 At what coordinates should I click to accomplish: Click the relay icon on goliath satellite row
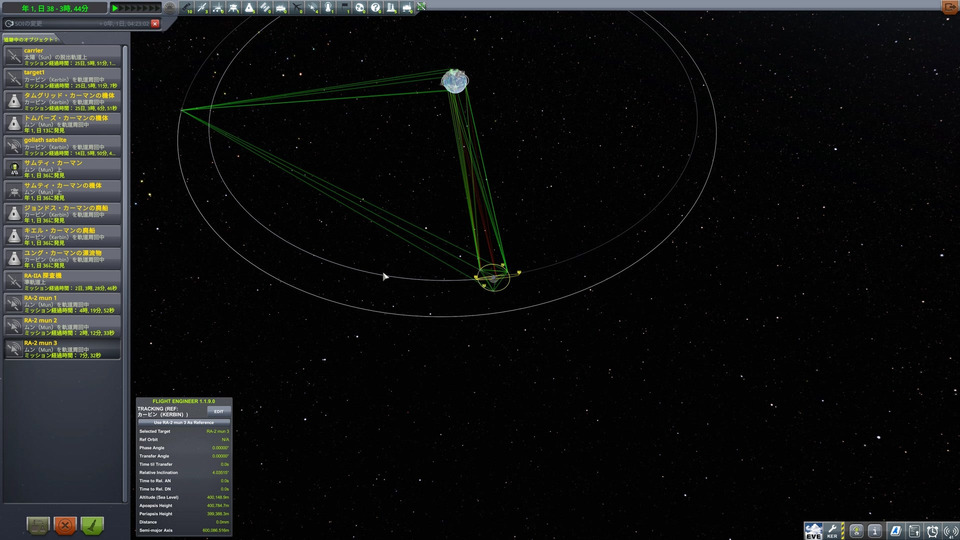(x=13, y=146)
